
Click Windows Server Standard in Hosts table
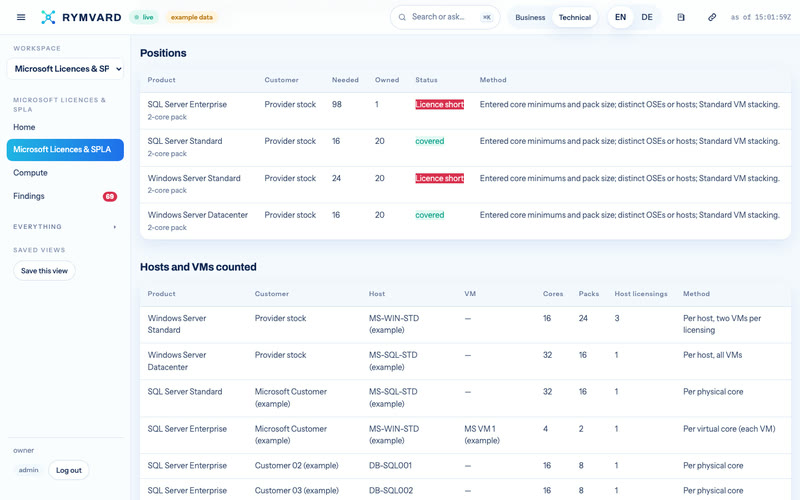[177, 324]
